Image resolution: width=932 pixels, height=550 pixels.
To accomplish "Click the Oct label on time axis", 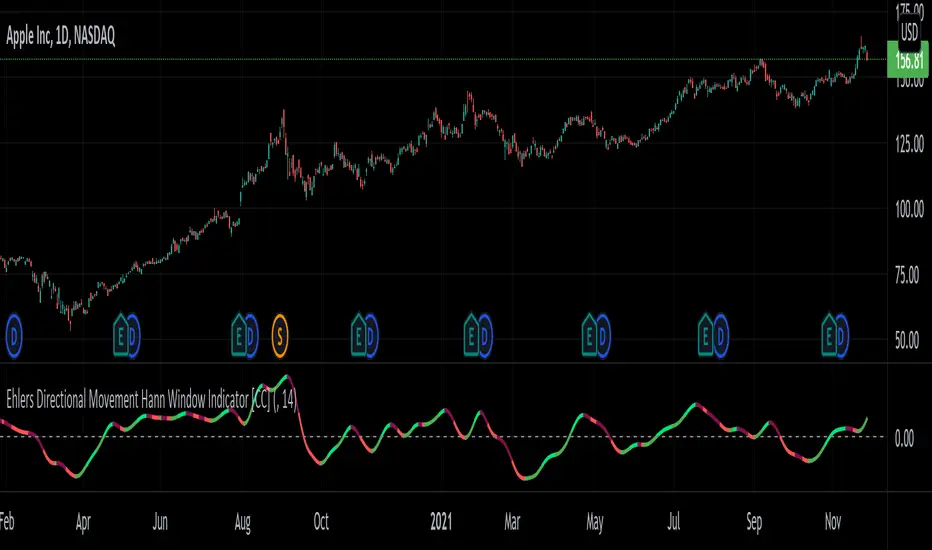I will (321, 521).
